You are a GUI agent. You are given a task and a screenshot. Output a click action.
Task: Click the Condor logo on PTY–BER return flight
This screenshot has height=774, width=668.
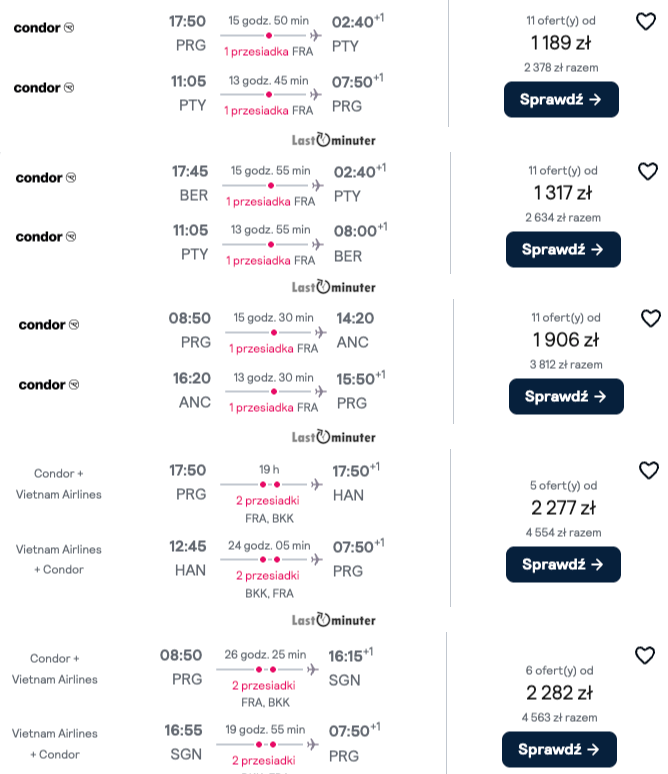pos(46,237)
